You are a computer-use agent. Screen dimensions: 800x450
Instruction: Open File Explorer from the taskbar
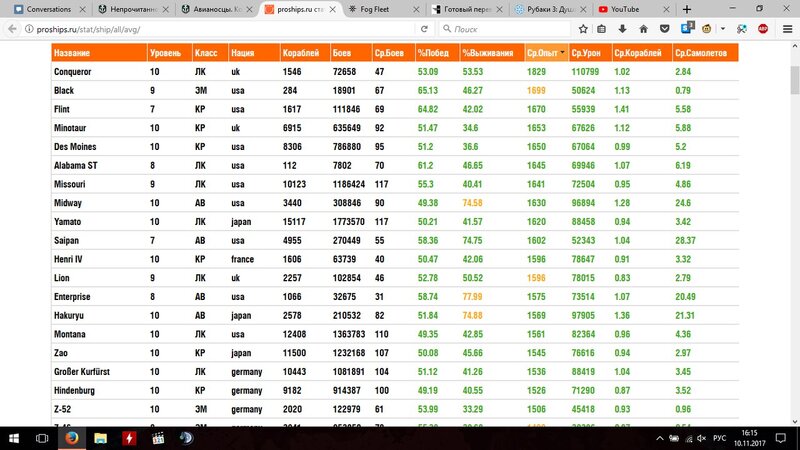(101, 438)
